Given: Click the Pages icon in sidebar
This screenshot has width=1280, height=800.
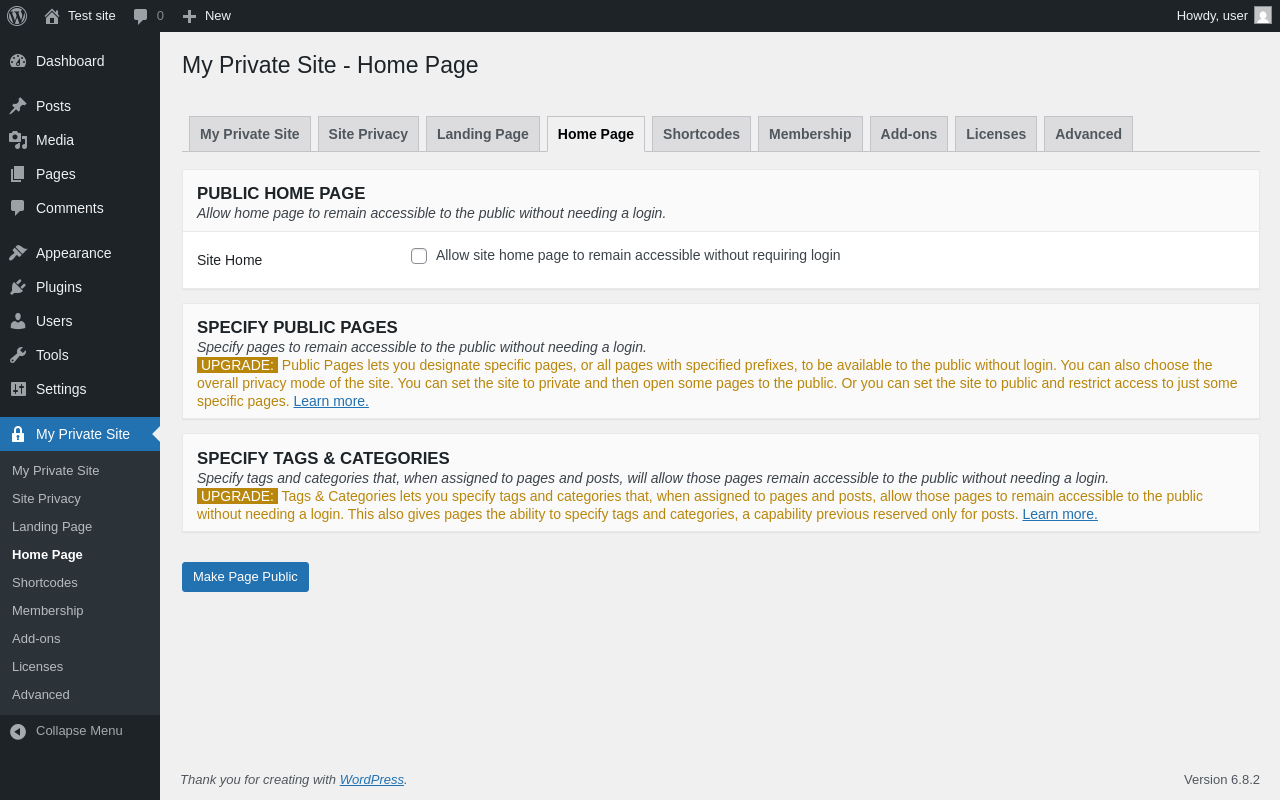Looking at the screenshot, I should point(18,174).
